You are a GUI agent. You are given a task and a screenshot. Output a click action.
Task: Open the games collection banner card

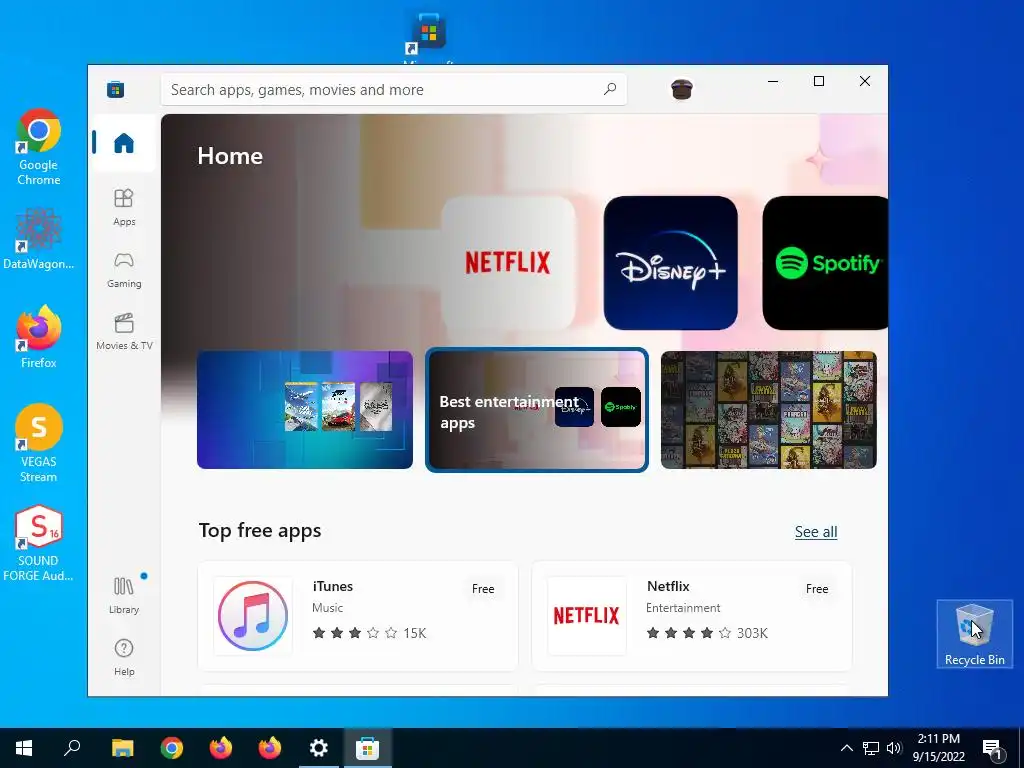305,409
